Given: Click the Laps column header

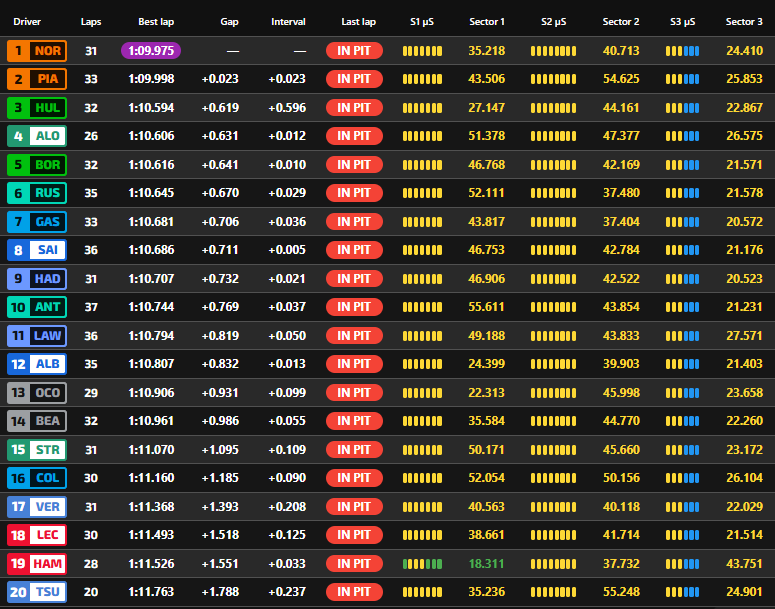Looking at the screenshot, I should [91, 21].
